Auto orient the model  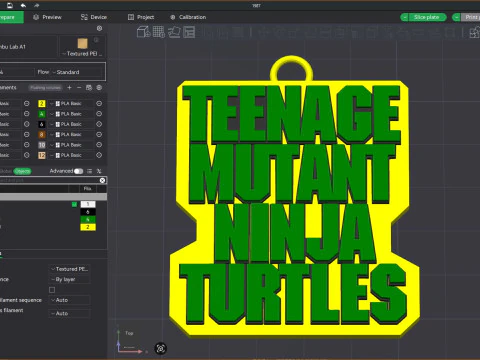[174, 32]
